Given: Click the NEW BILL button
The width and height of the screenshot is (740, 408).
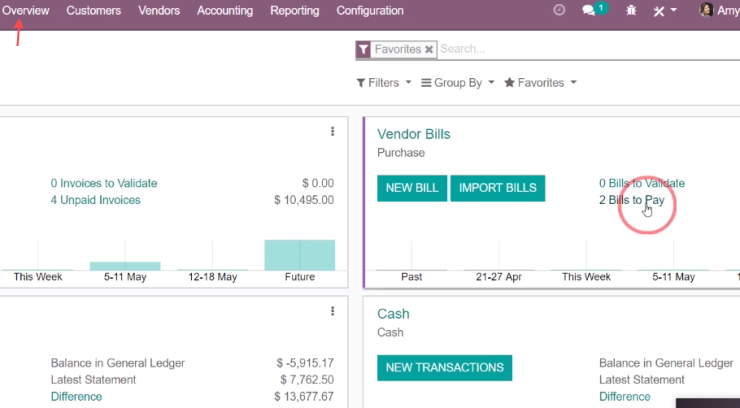Looking at the screenshot, I should point(412,188).
